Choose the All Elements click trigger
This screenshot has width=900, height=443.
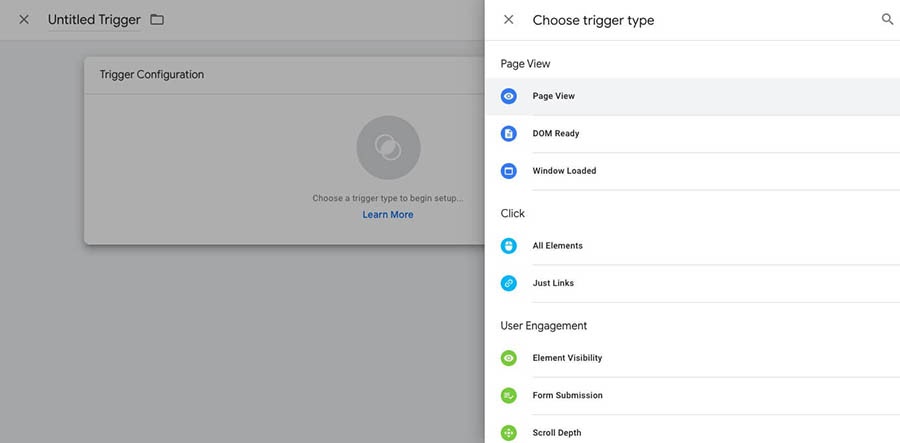[693, 246]
